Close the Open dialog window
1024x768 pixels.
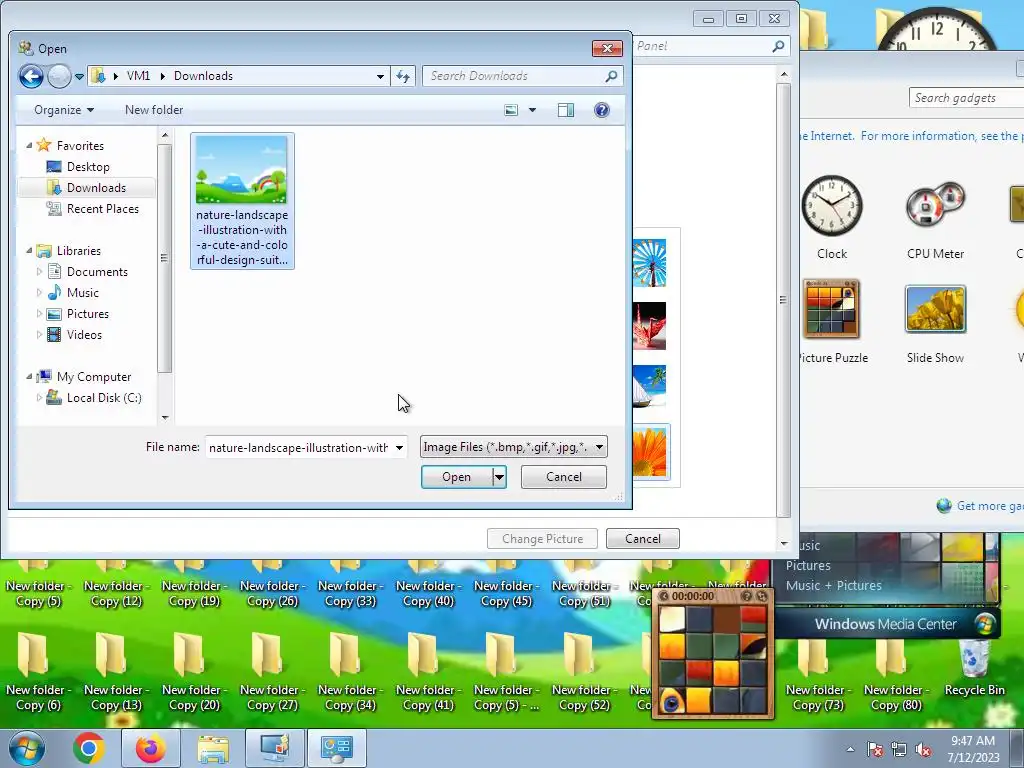pyautogui.click(x=607, y=48)
